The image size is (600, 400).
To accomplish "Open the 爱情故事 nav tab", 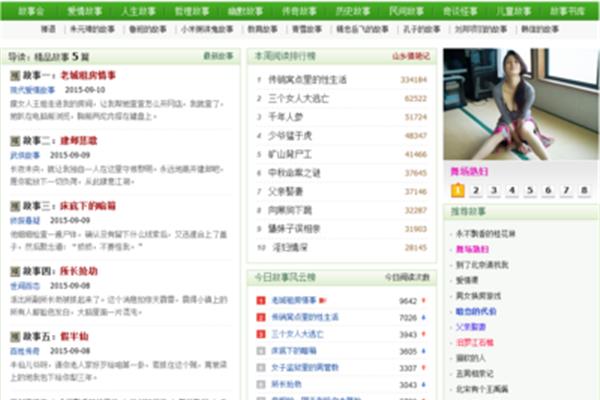I will (85, 11).
